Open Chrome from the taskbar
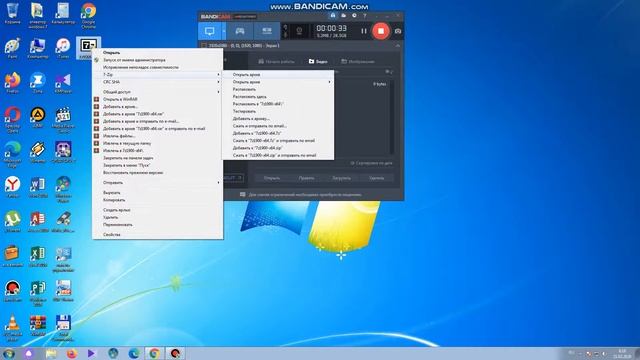 (154, 353)
